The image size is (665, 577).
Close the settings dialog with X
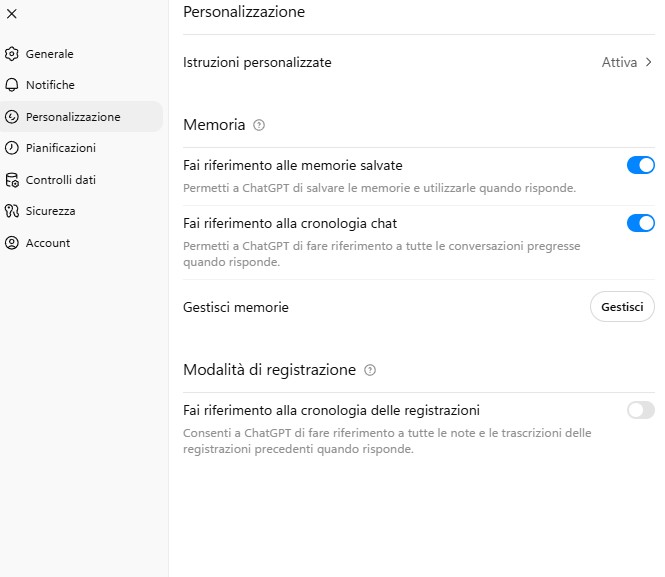(x=12, y=14)
